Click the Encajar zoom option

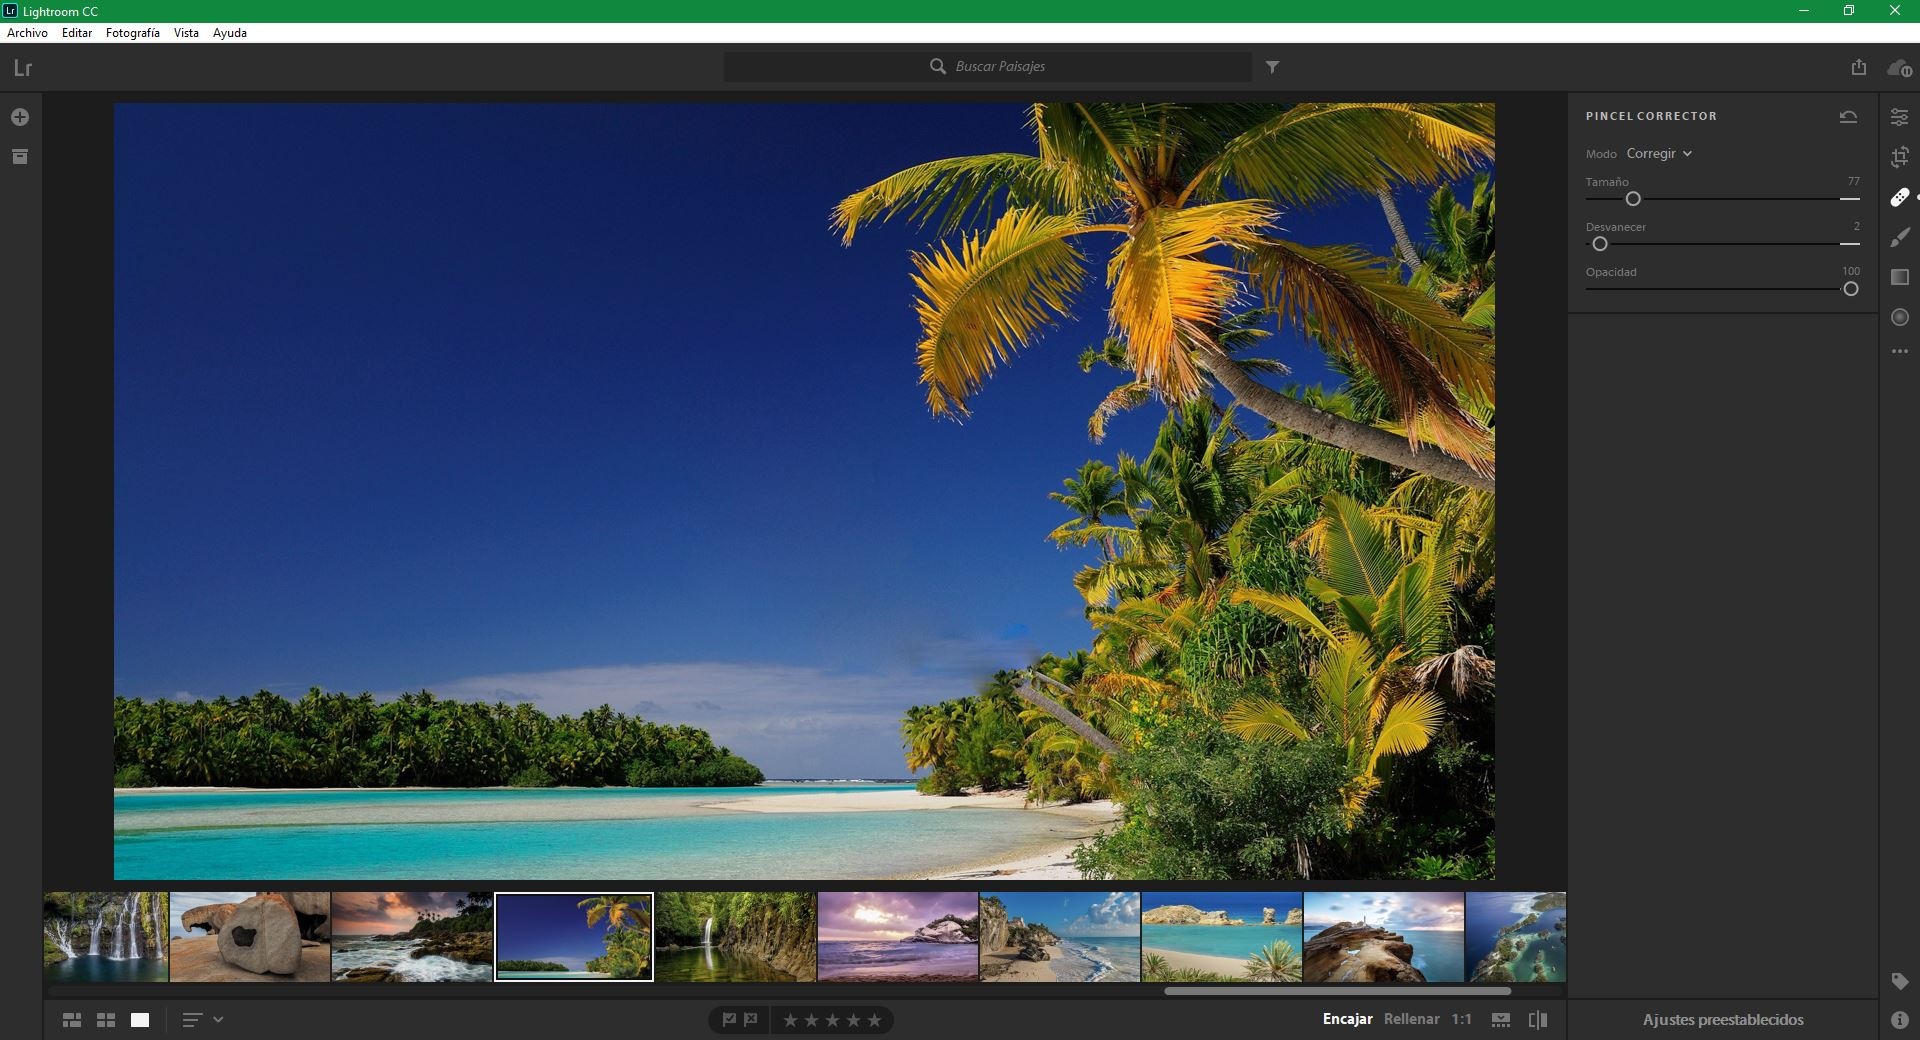[x=1347, y=1019]
